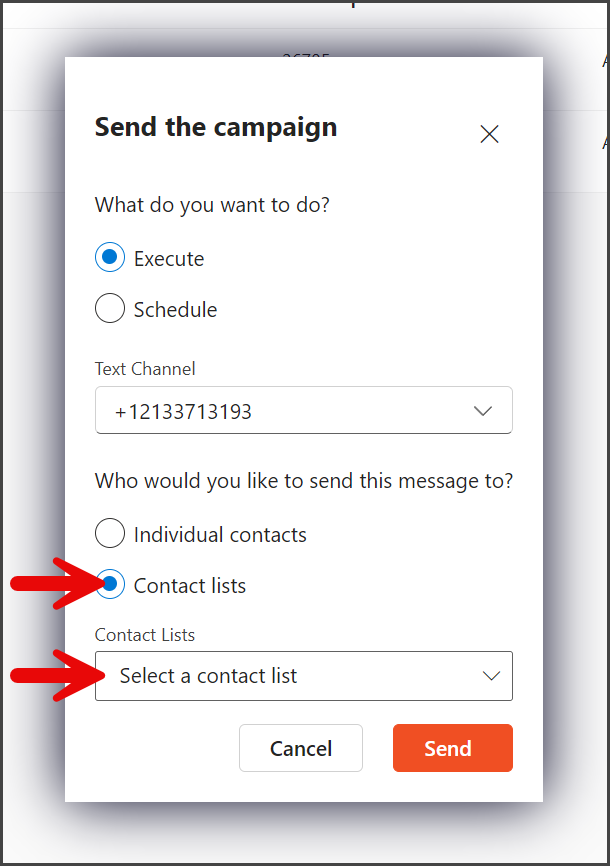This screenshot has height=866, width=610.
Task: Click the chevron in the Text Channel field
Action: click(x=483, y=411)
